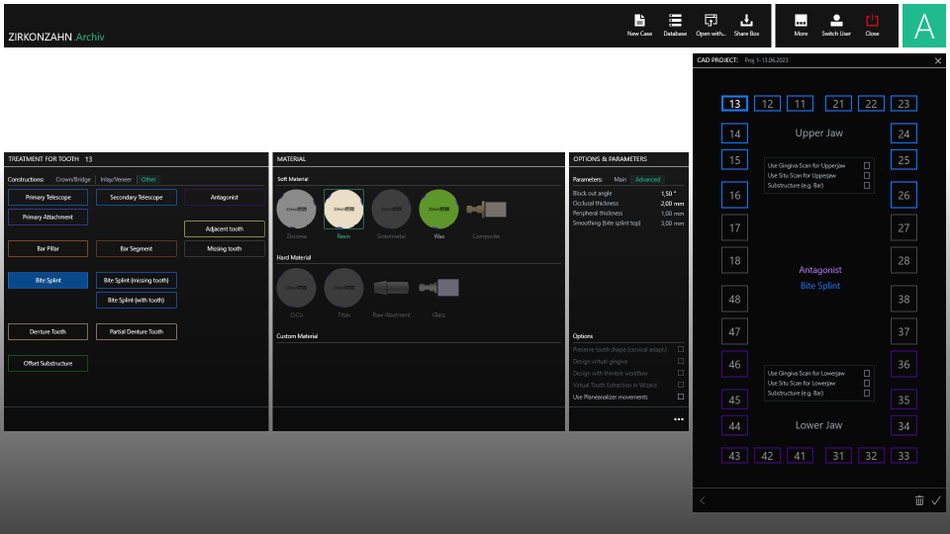Click the green A Archiv logo tile

coord(923,25)
